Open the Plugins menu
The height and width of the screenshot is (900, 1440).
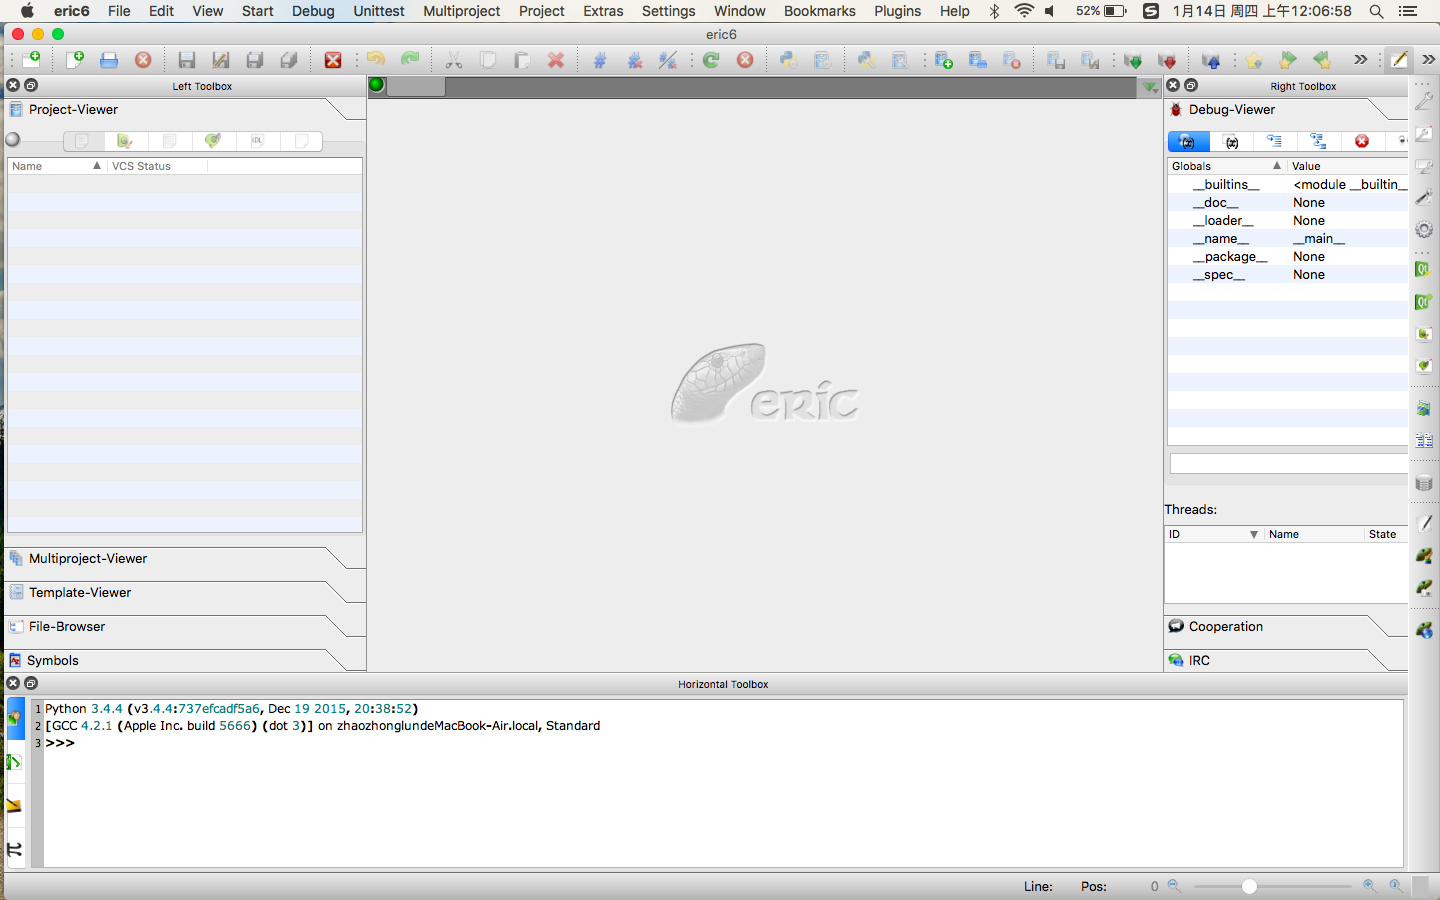(x=897, y=11)
